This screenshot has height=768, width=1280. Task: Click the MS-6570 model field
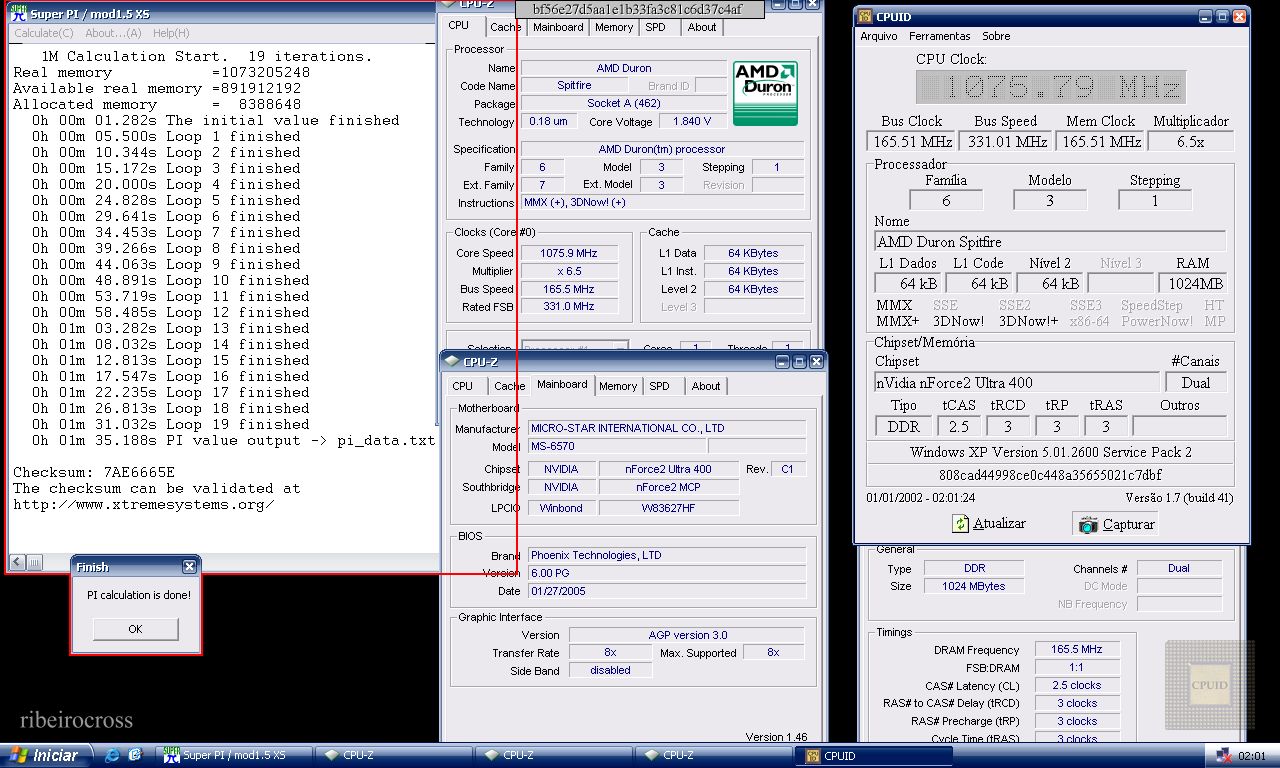pos(616,446)
